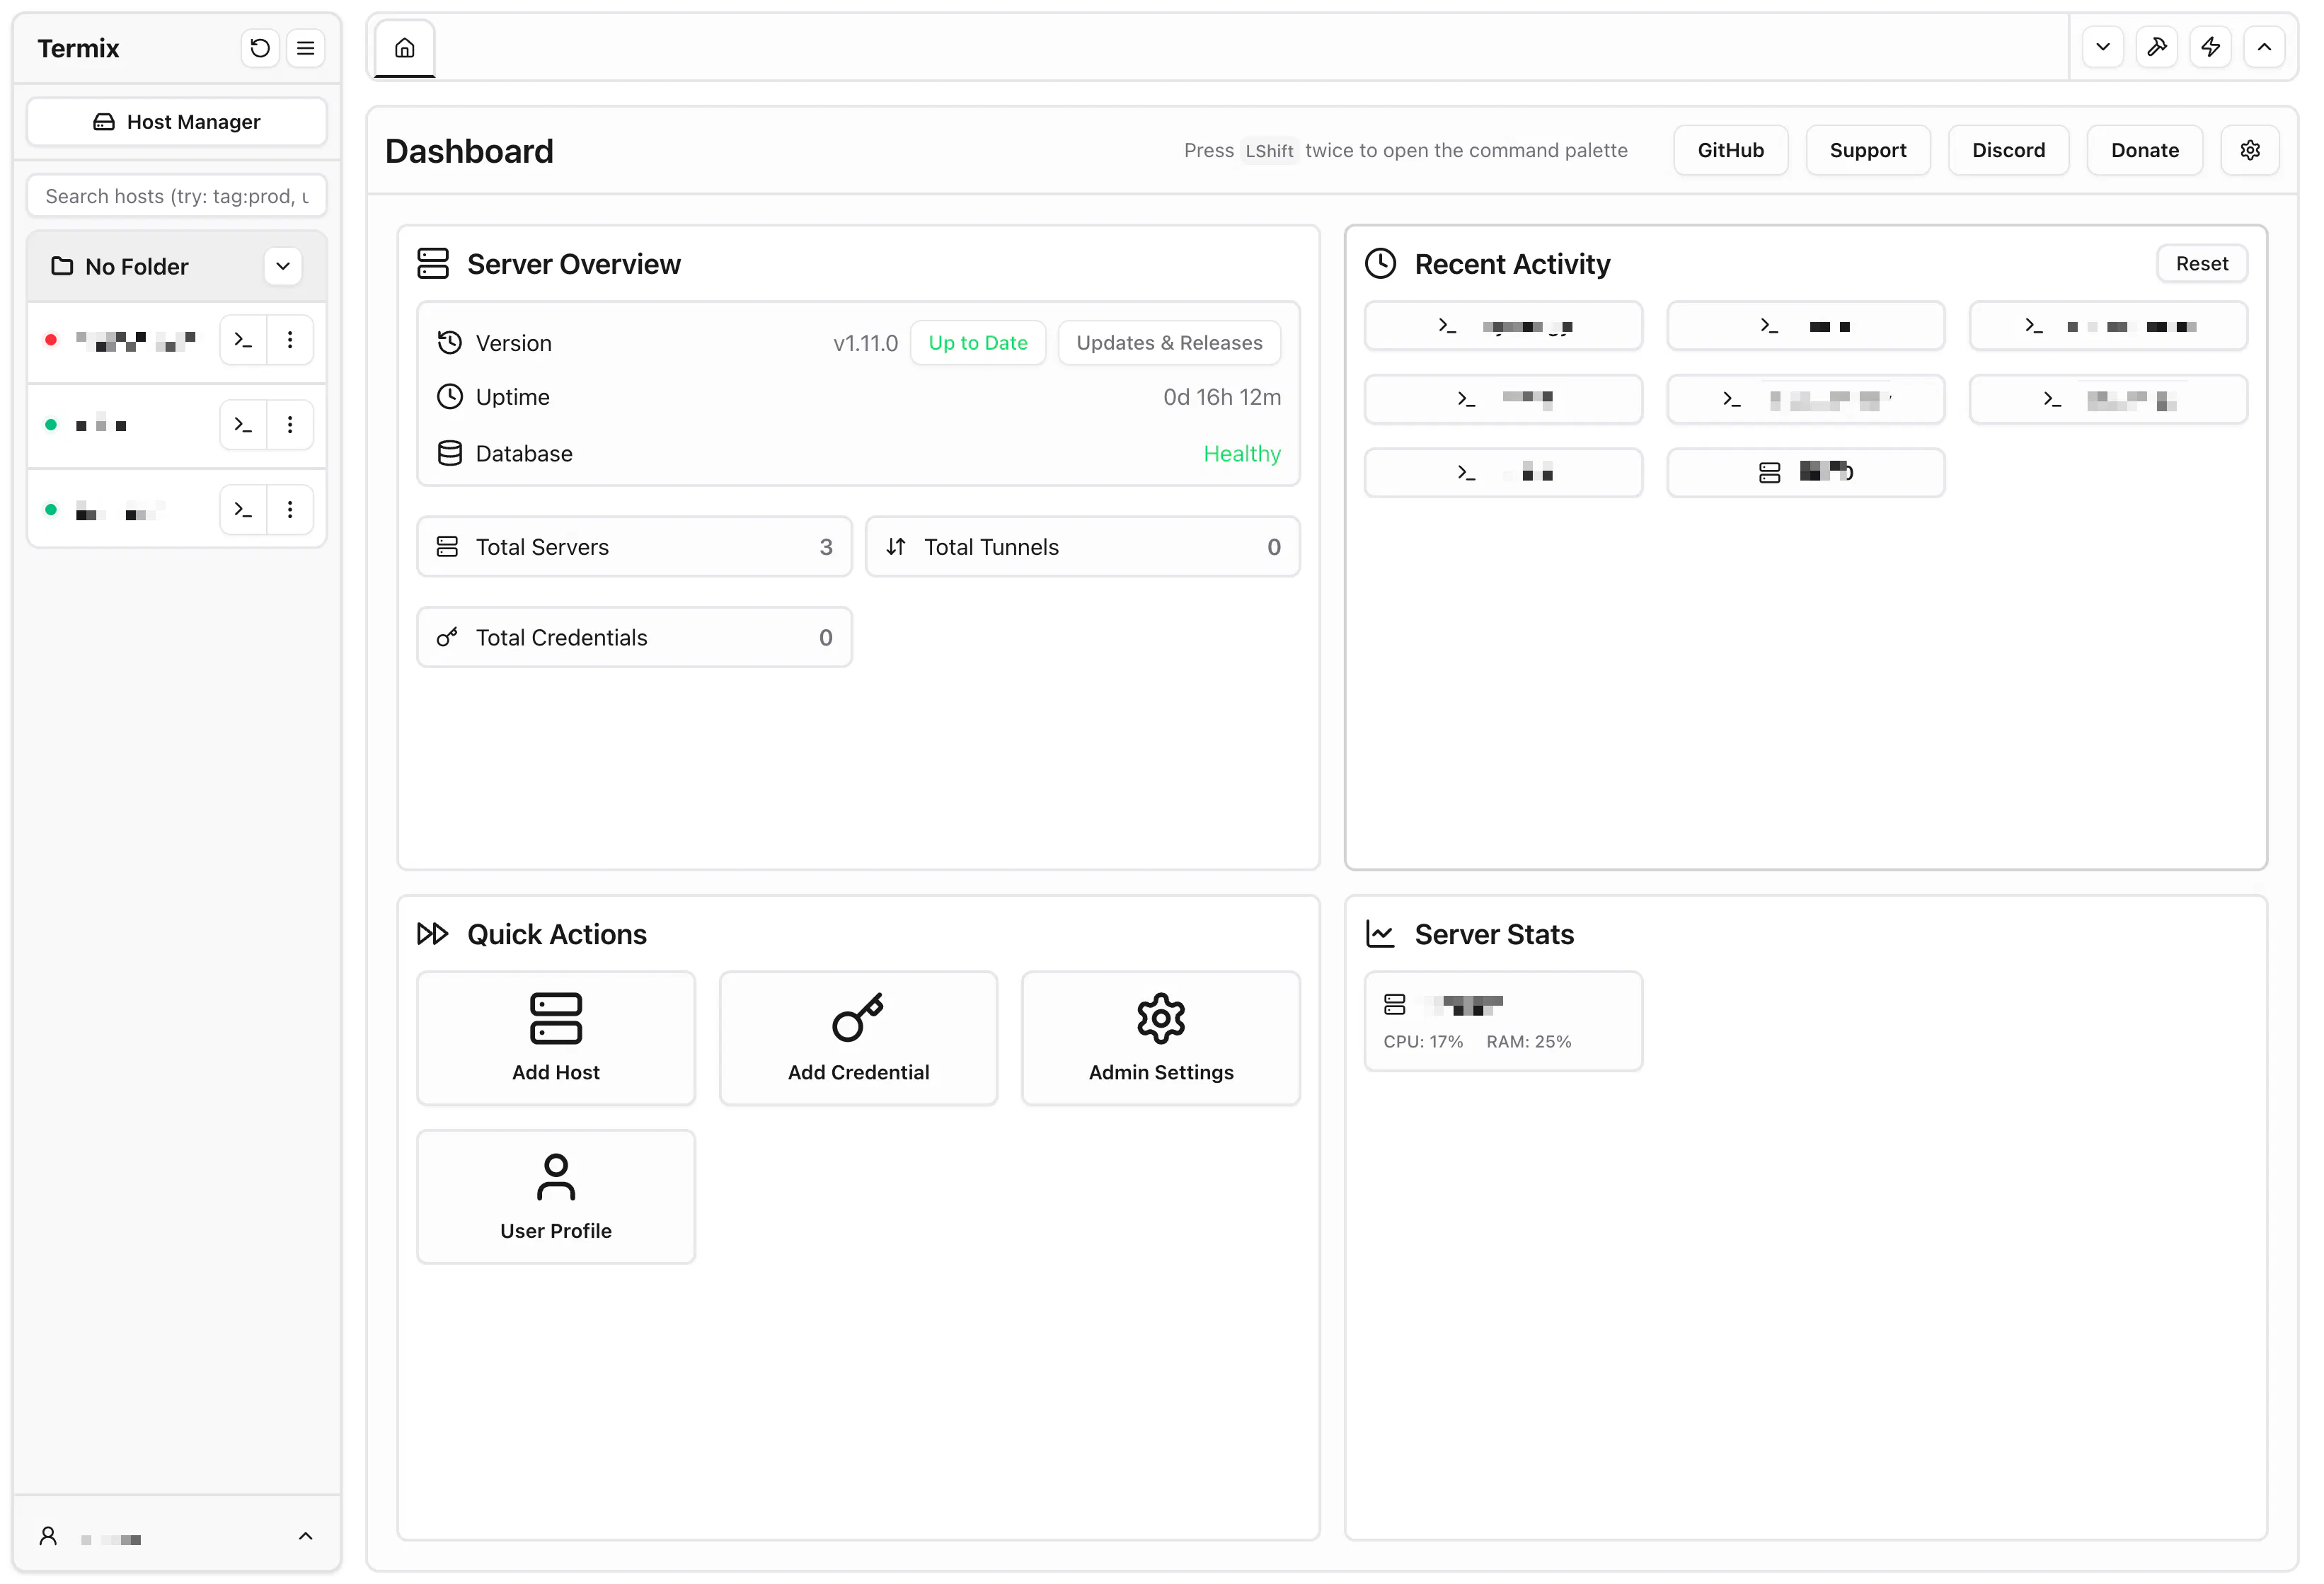2324x1584 pixels.
Task: Click the Reset button in Recent Activity
Action: point(2201,264)
